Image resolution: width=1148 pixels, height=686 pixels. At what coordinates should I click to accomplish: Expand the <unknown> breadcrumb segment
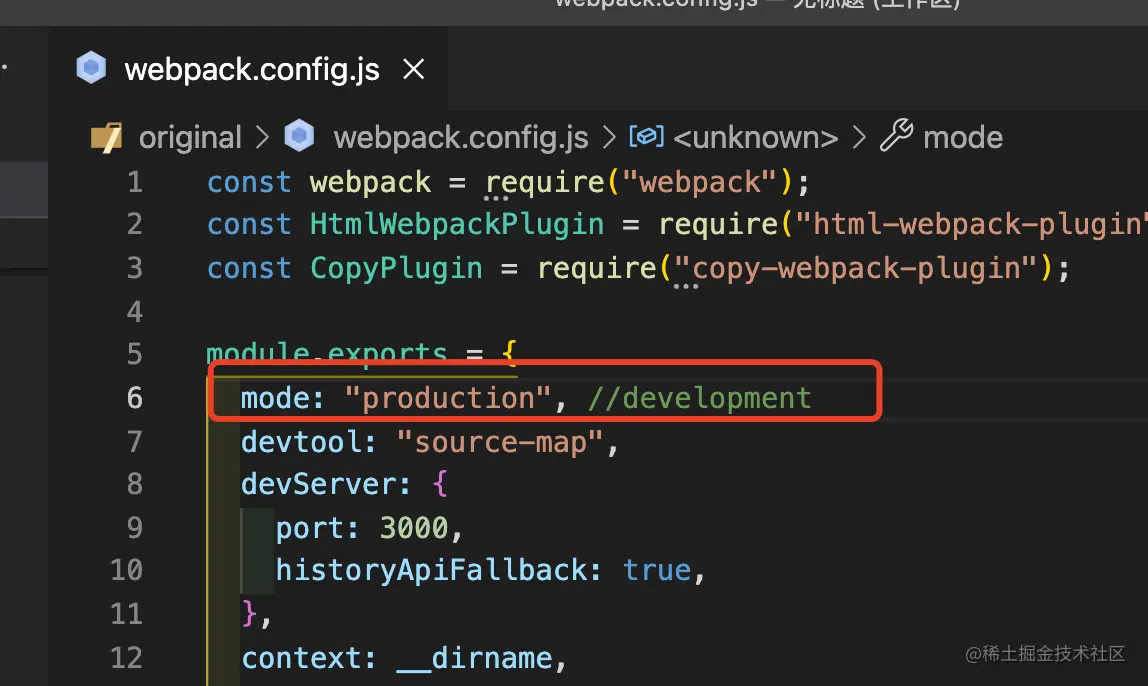[756, 137]
